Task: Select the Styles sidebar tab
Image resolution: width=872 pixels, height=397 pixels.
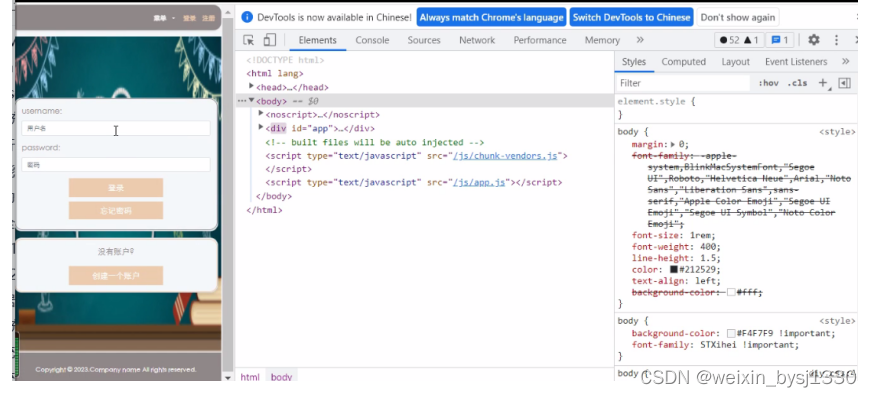Action: click(x=633, y=61)
